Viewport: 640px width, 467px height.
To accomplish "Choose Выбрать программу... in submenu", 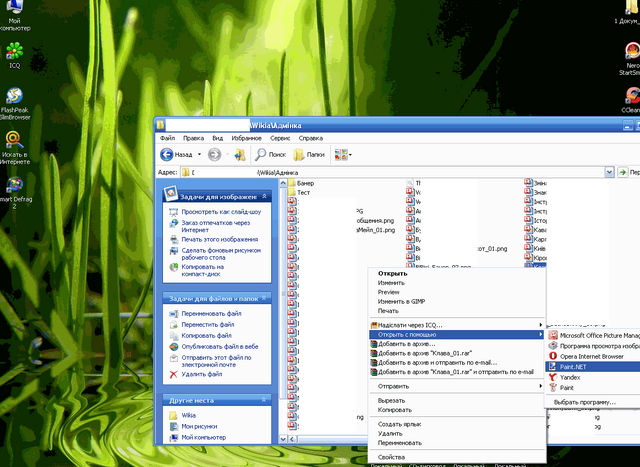I will pyautogui.click(x=593, y=402).
